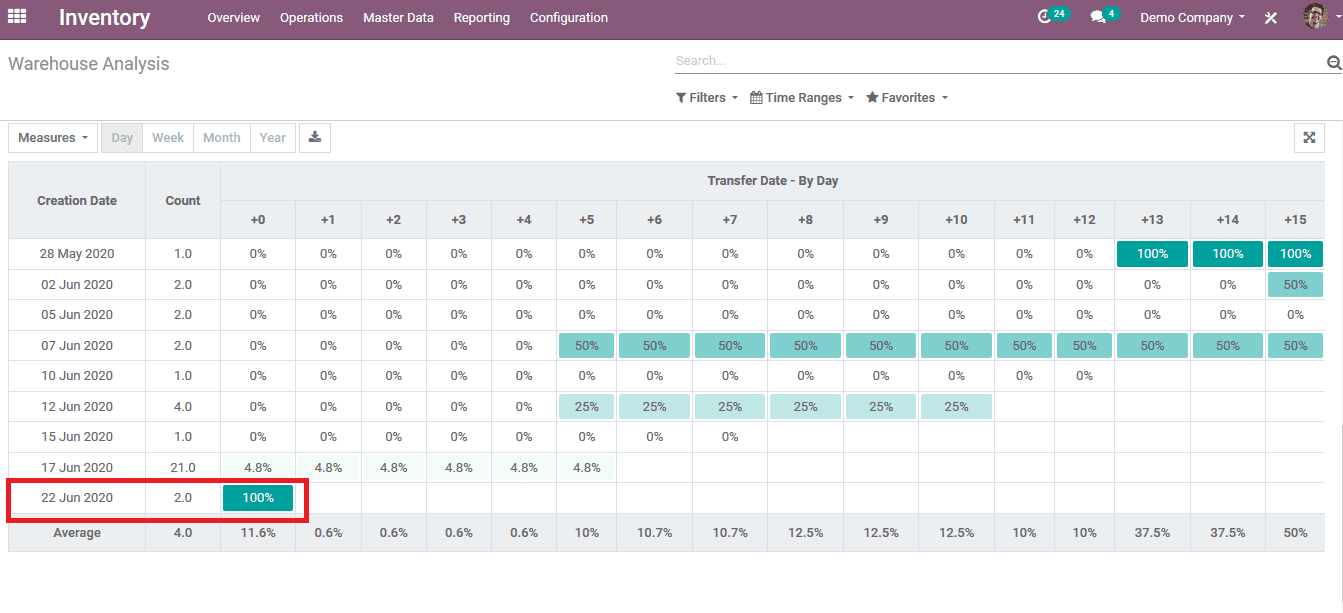Click 50% cell under +9 for 07 Jun
Screen dimensions: 1343x613
click(x=881, y=346)
